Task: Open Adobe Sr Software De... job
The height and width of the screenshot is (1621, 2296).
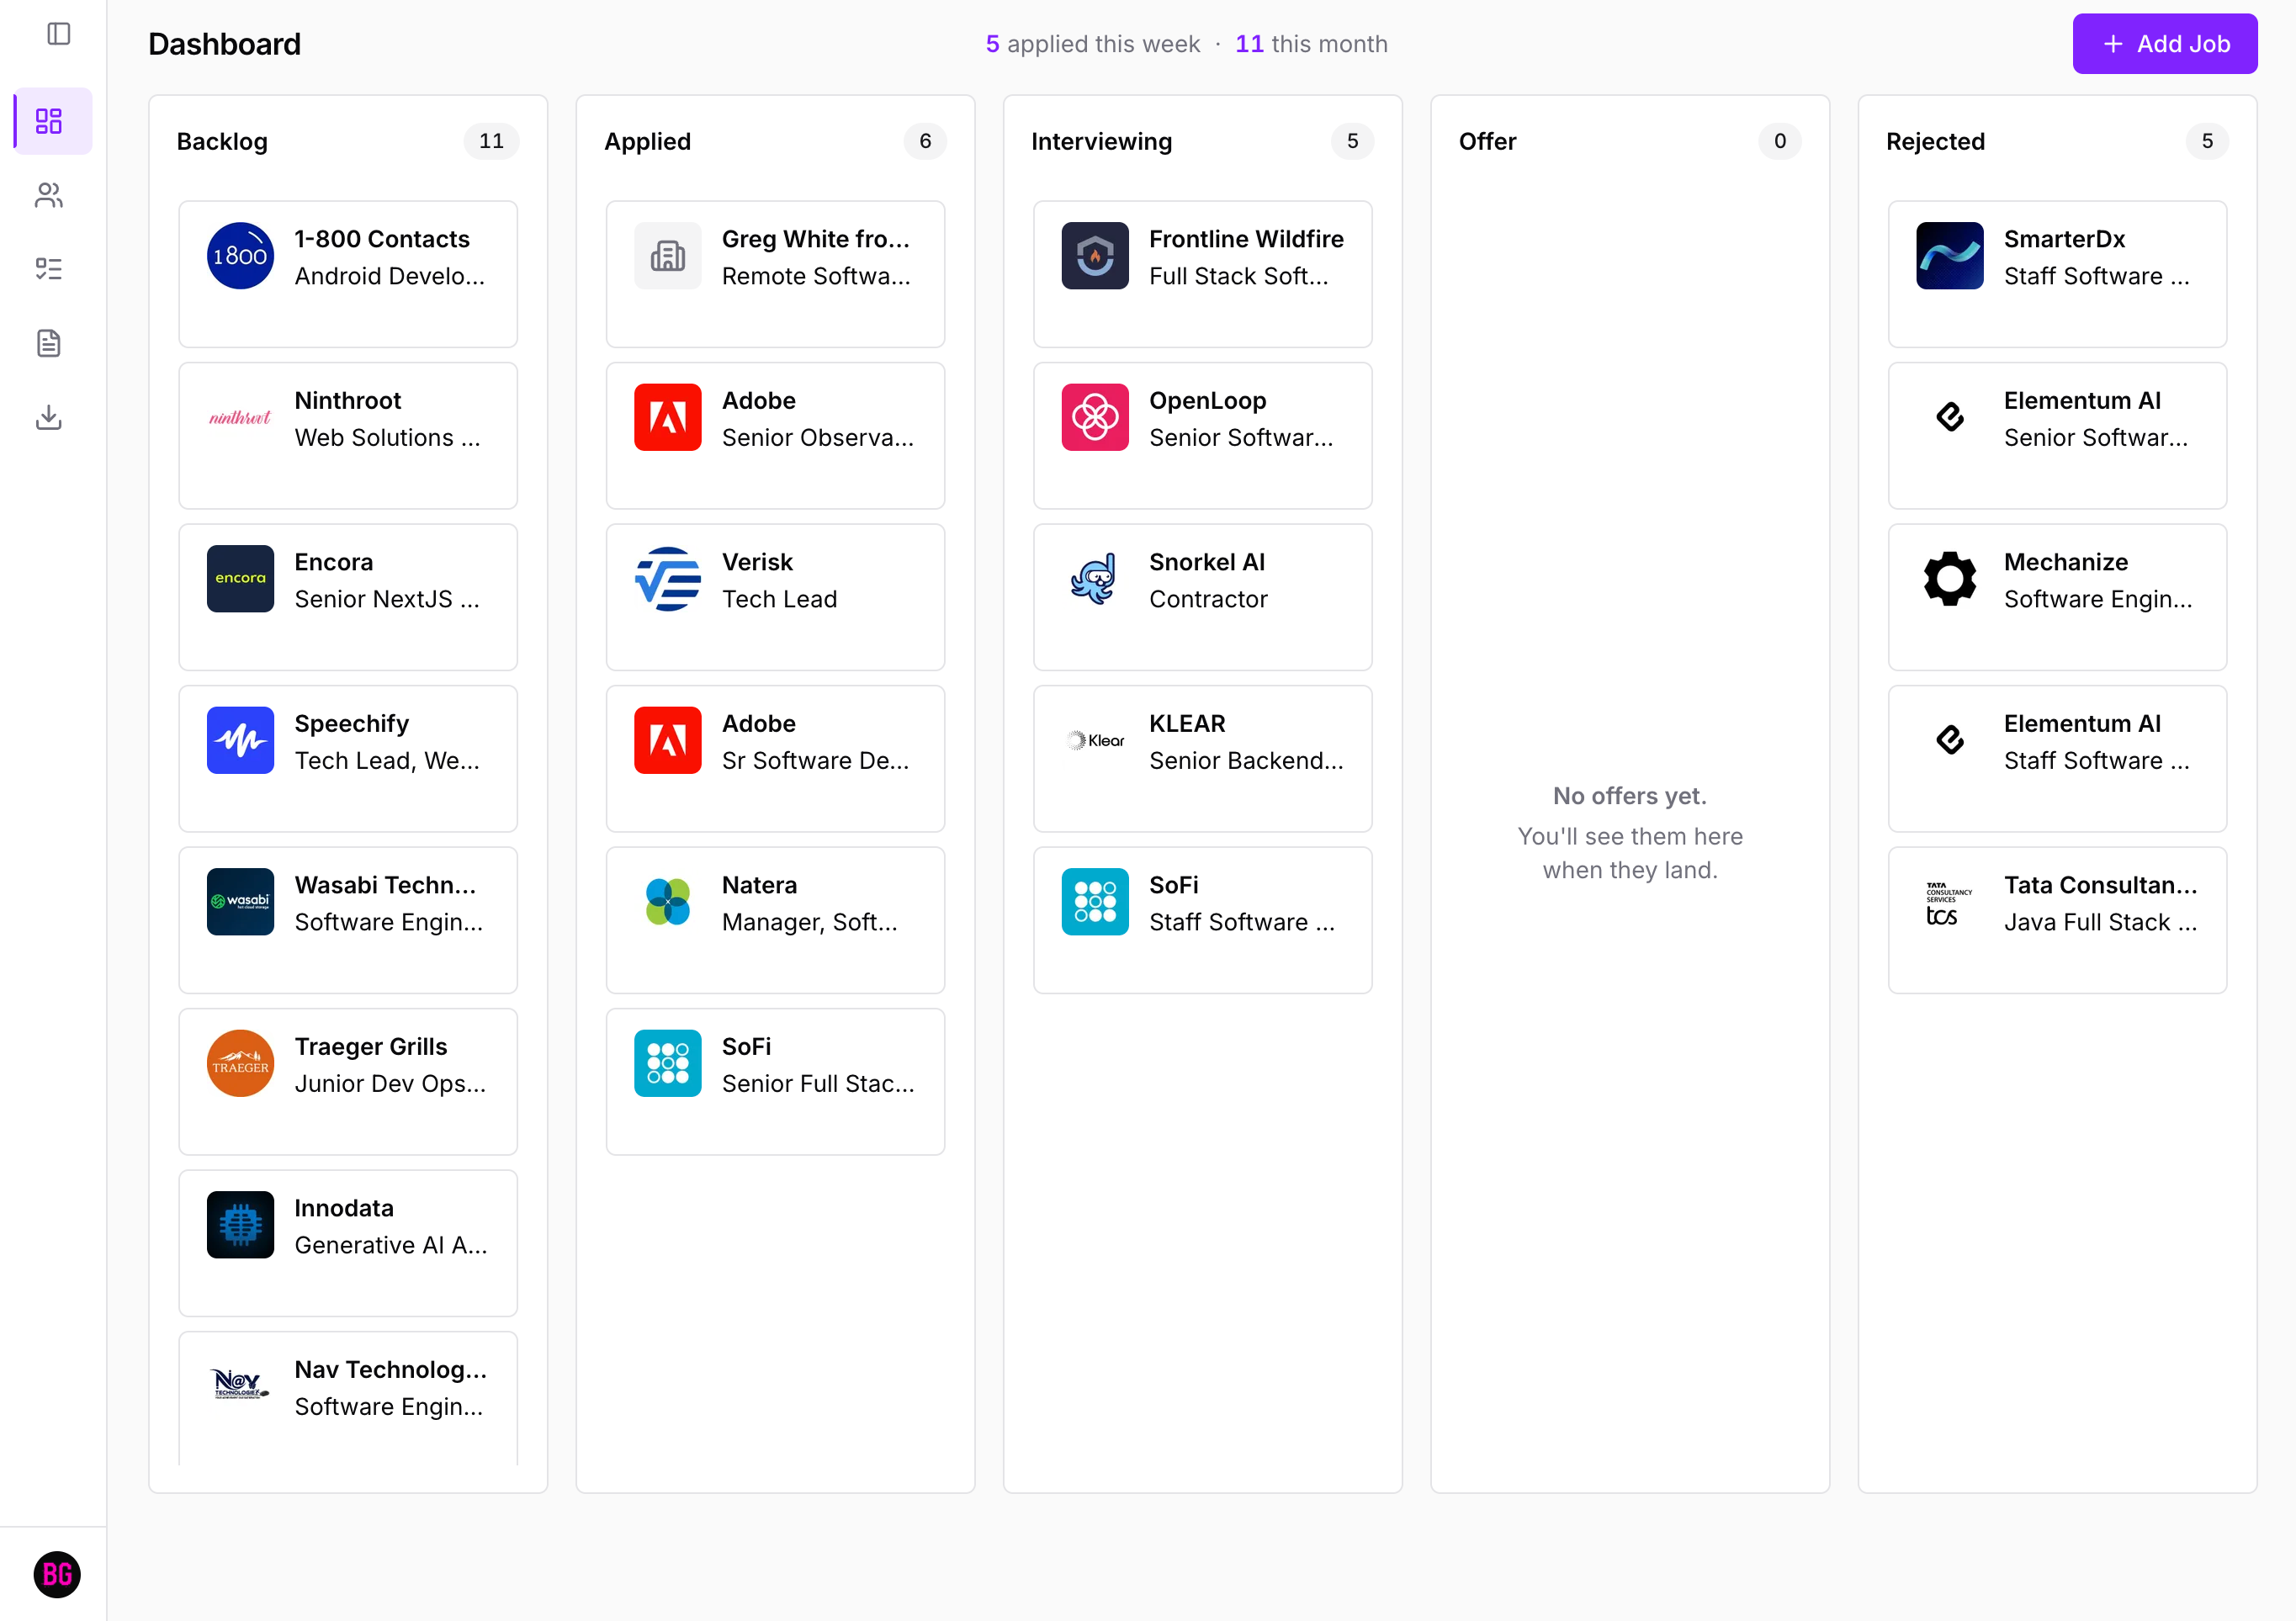Action: (775, 759)
